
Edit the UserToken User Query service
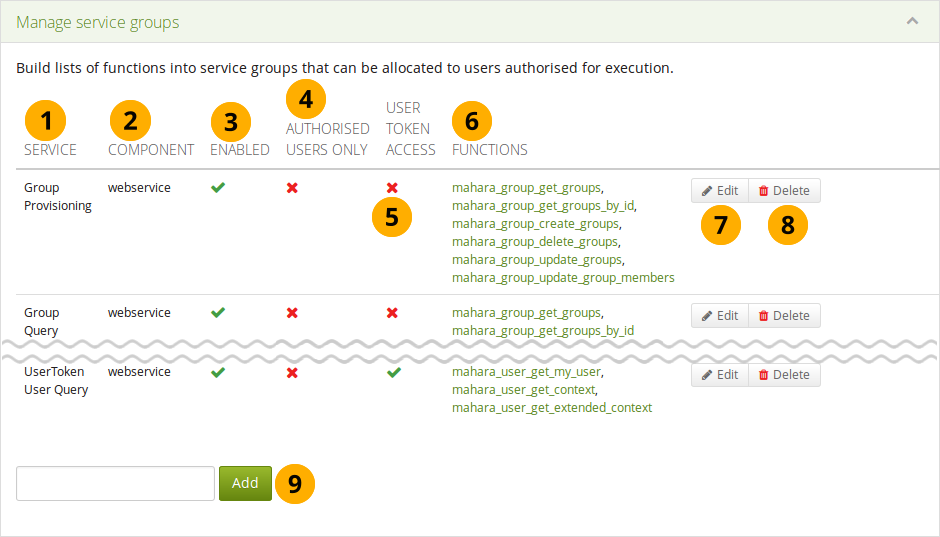coord(719,375)
